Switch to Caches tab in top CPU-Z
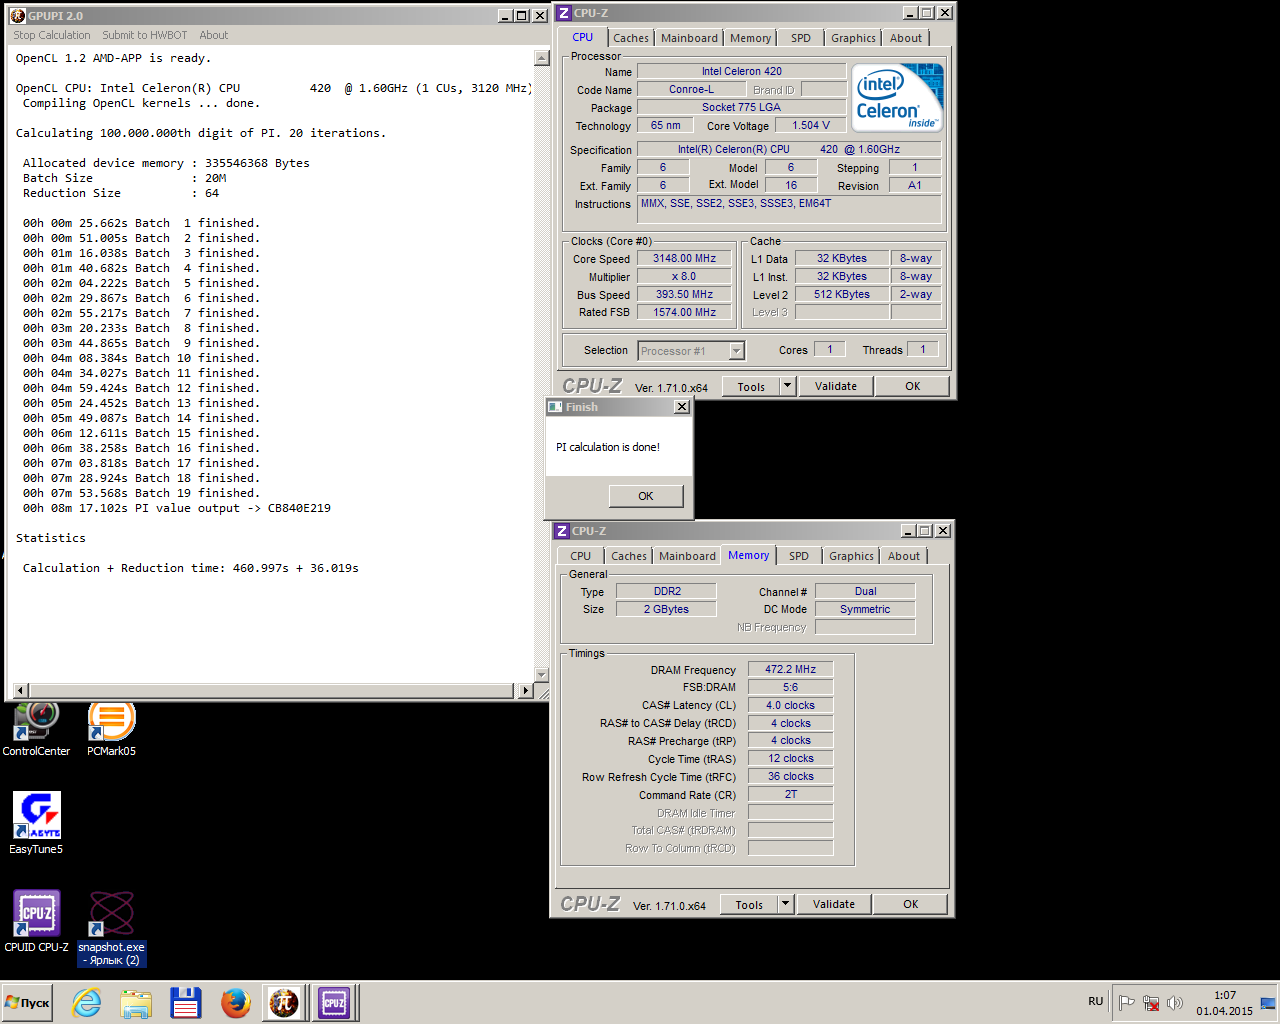This screenshot has height=1024, width=1280. pyautogui.click(x=631, y=38)
